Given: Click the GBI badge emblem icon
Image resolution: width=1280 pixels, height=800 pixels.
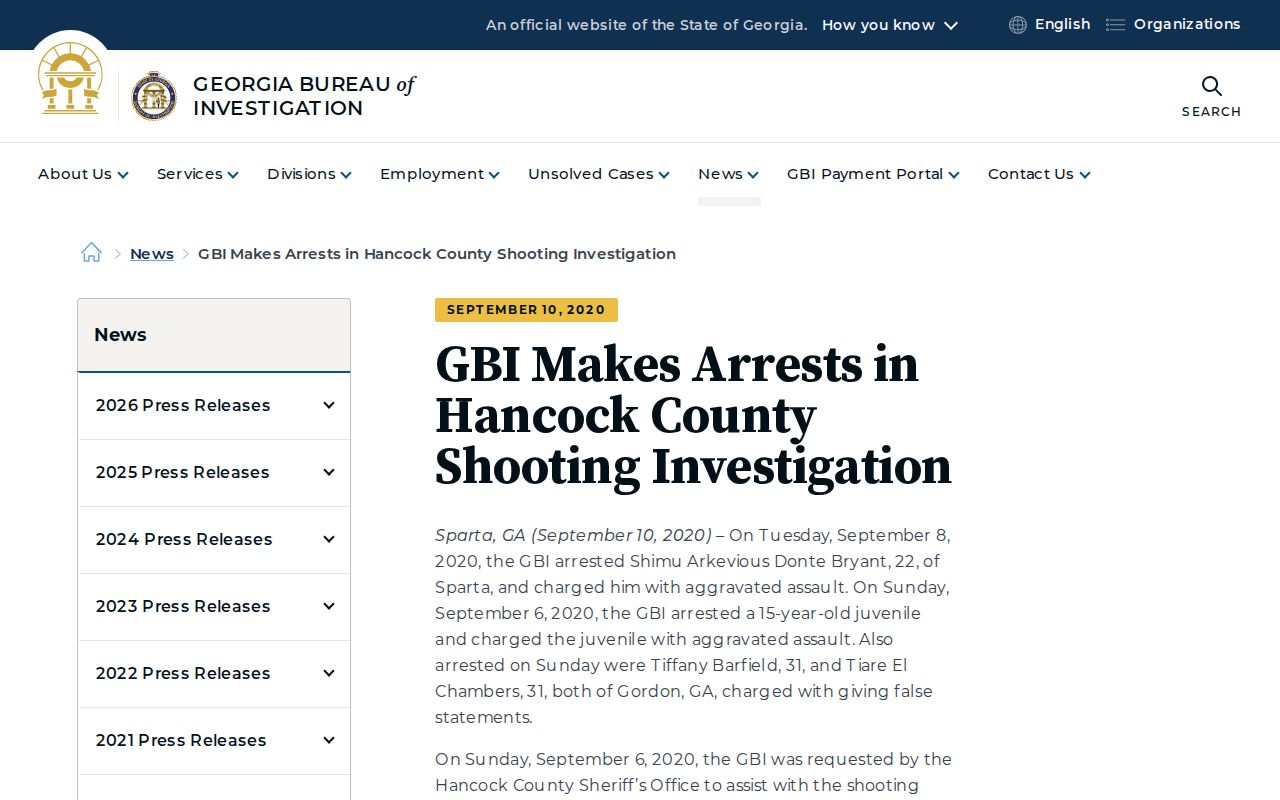Looking at the screenshot, I should (x=154, y=96).
